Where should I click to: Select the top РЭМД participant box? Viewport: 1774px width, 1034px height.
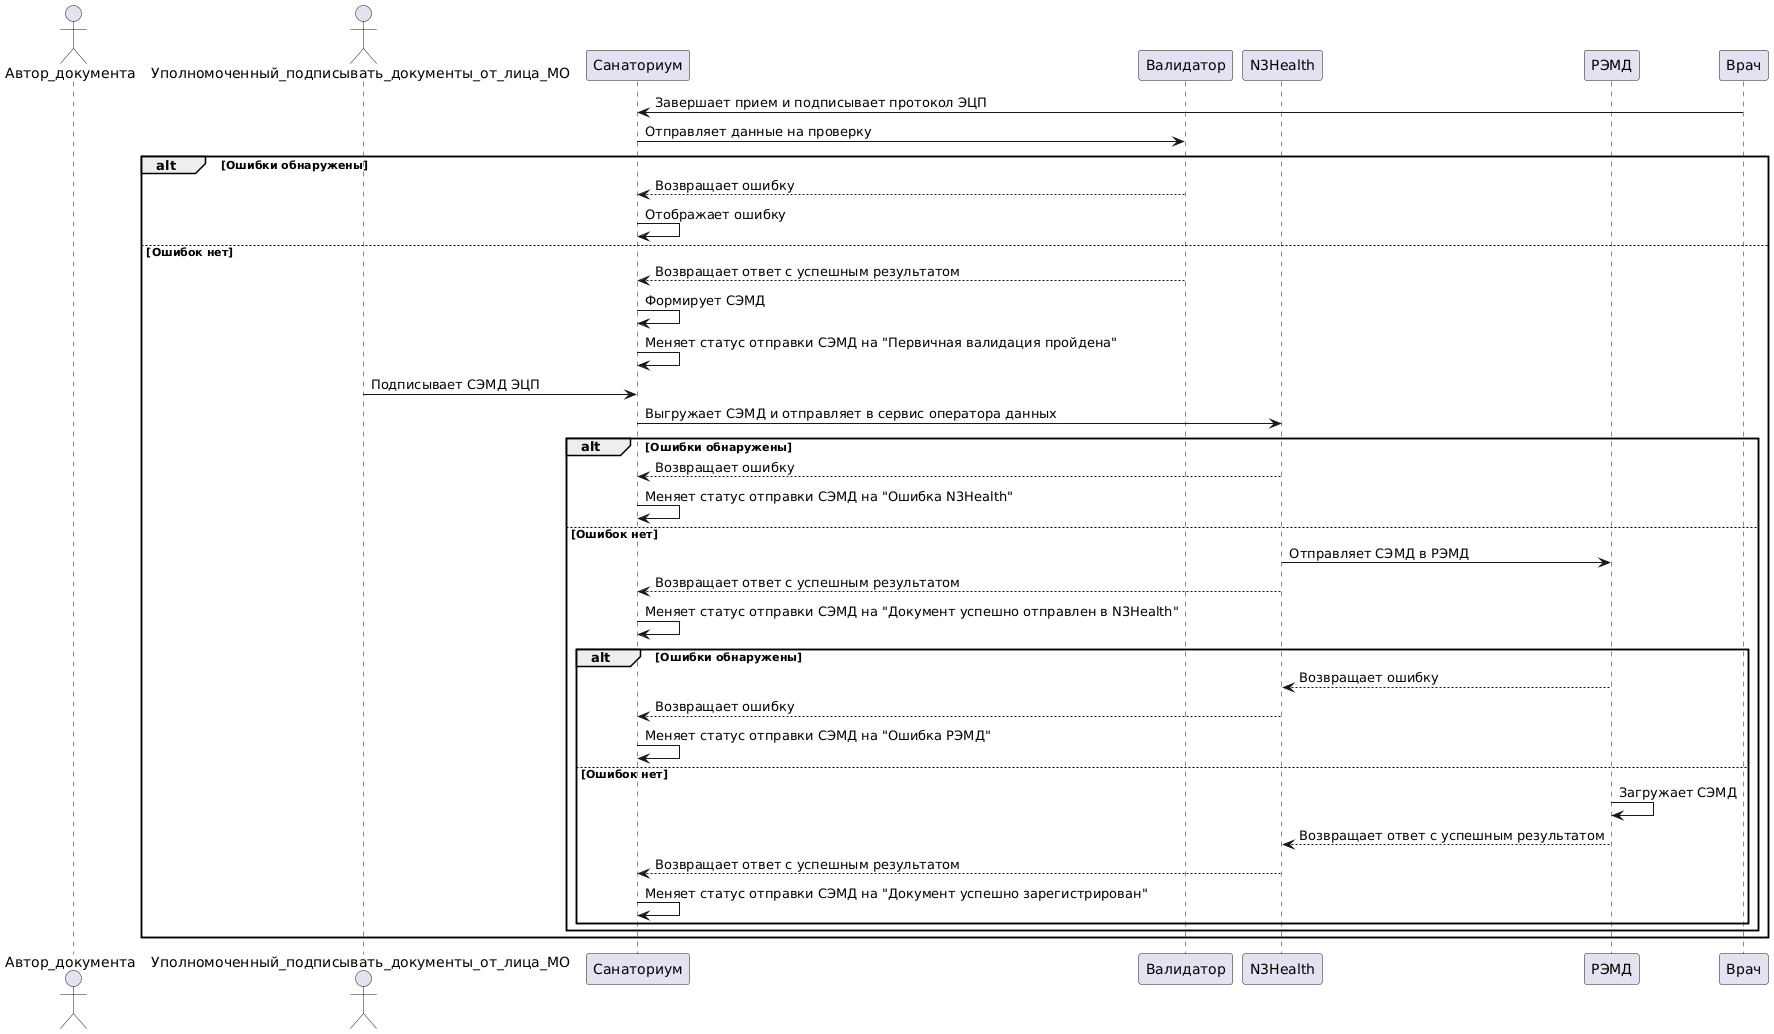(x=1611, y=66)
